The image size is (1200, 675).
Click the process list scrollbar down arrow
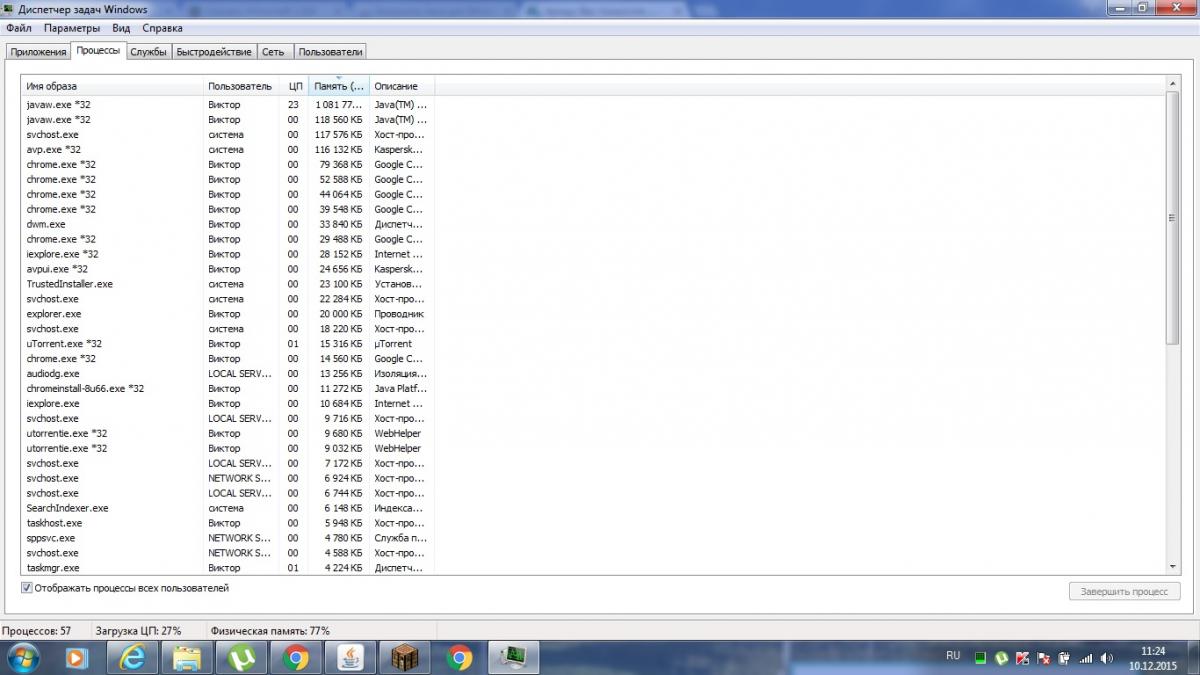click(x=1172, y=566)
